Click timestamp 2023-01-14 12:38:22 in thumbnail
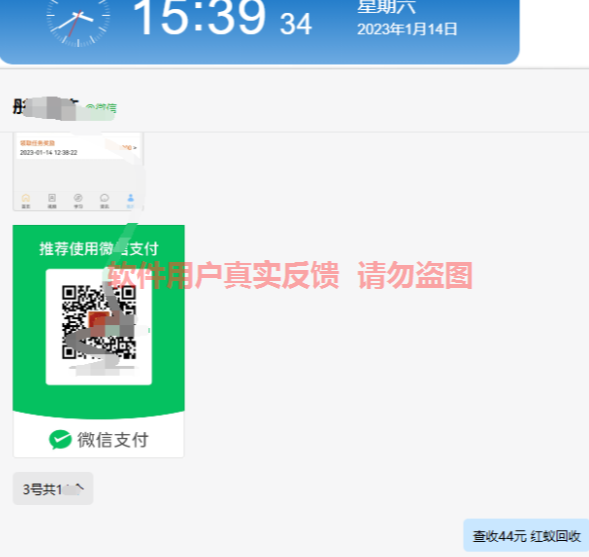The height and width of the screenshot is (557, 589). tap(48, 152)
